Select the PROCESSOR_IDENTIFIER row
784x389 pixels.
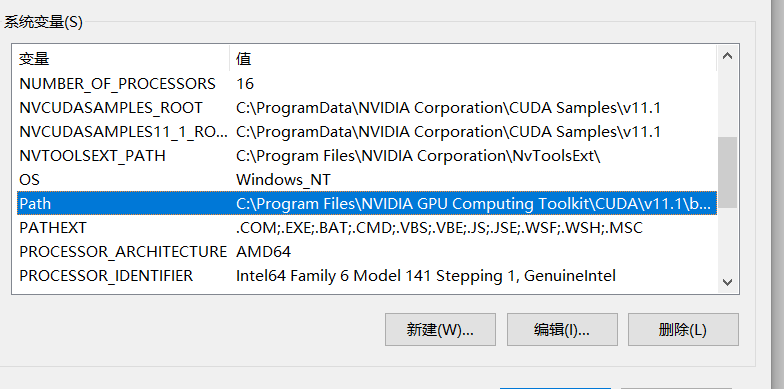(366, 276)
